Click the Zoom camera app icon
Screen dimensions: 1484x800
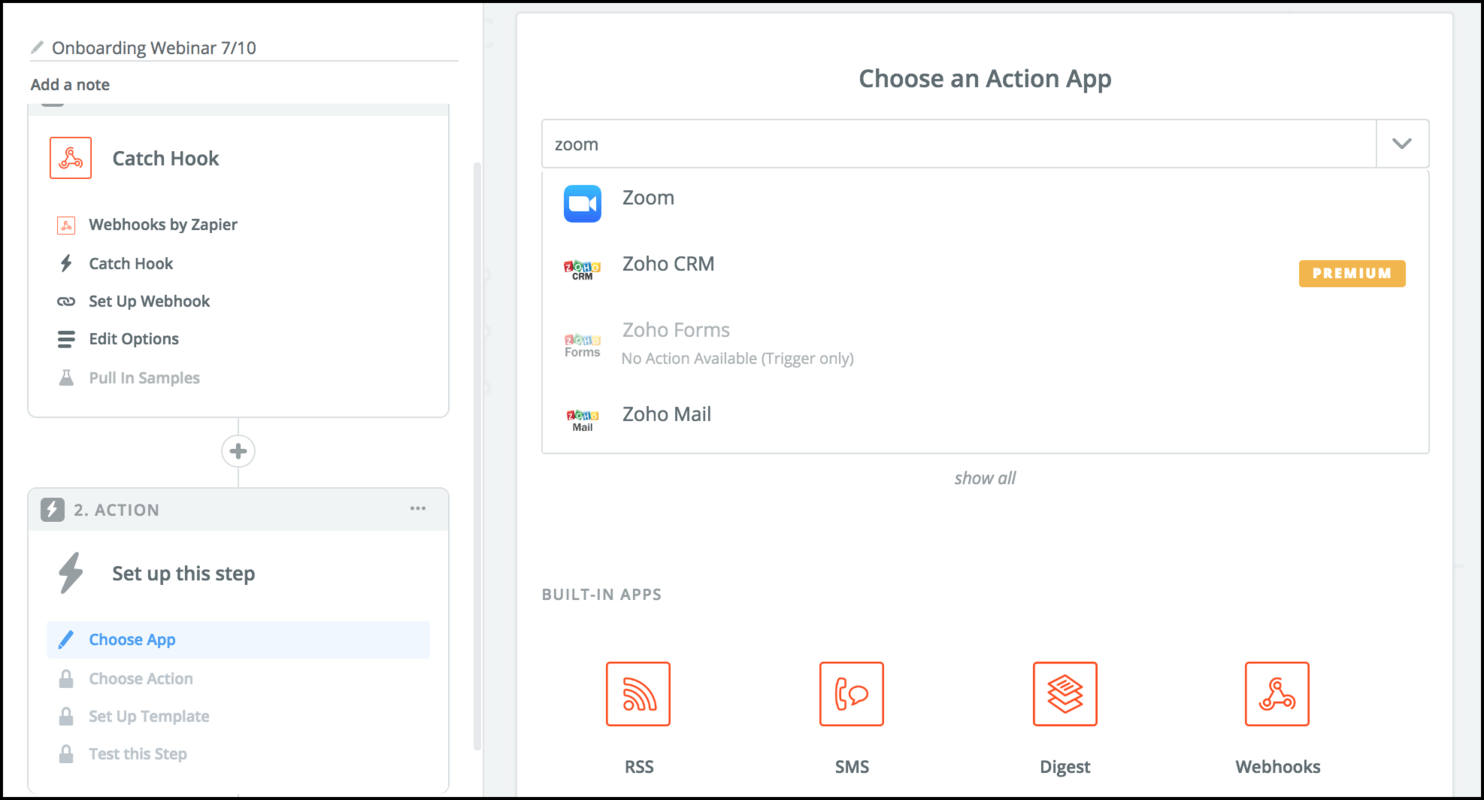point(582,204)
